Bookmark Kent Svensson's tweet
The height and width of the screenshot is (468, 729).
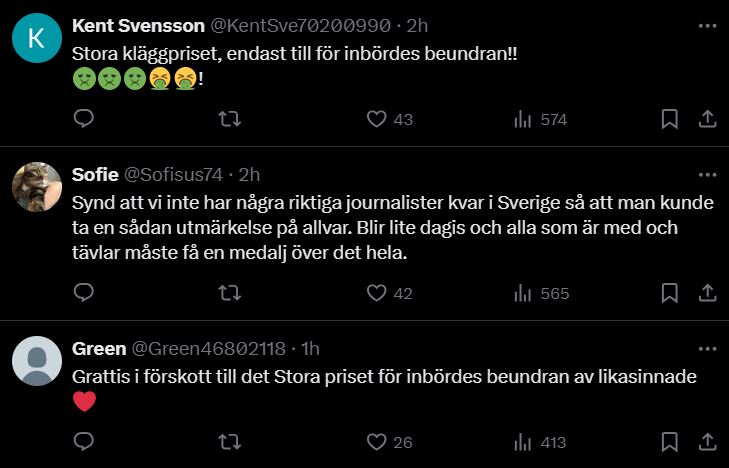[669, 119]
